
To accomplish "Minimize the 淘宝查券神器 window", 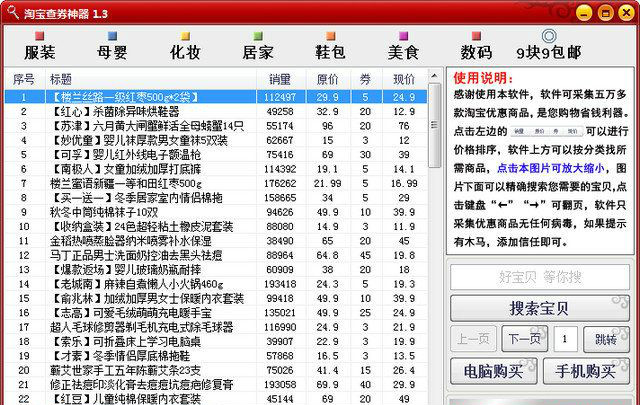I will point(584,13).
